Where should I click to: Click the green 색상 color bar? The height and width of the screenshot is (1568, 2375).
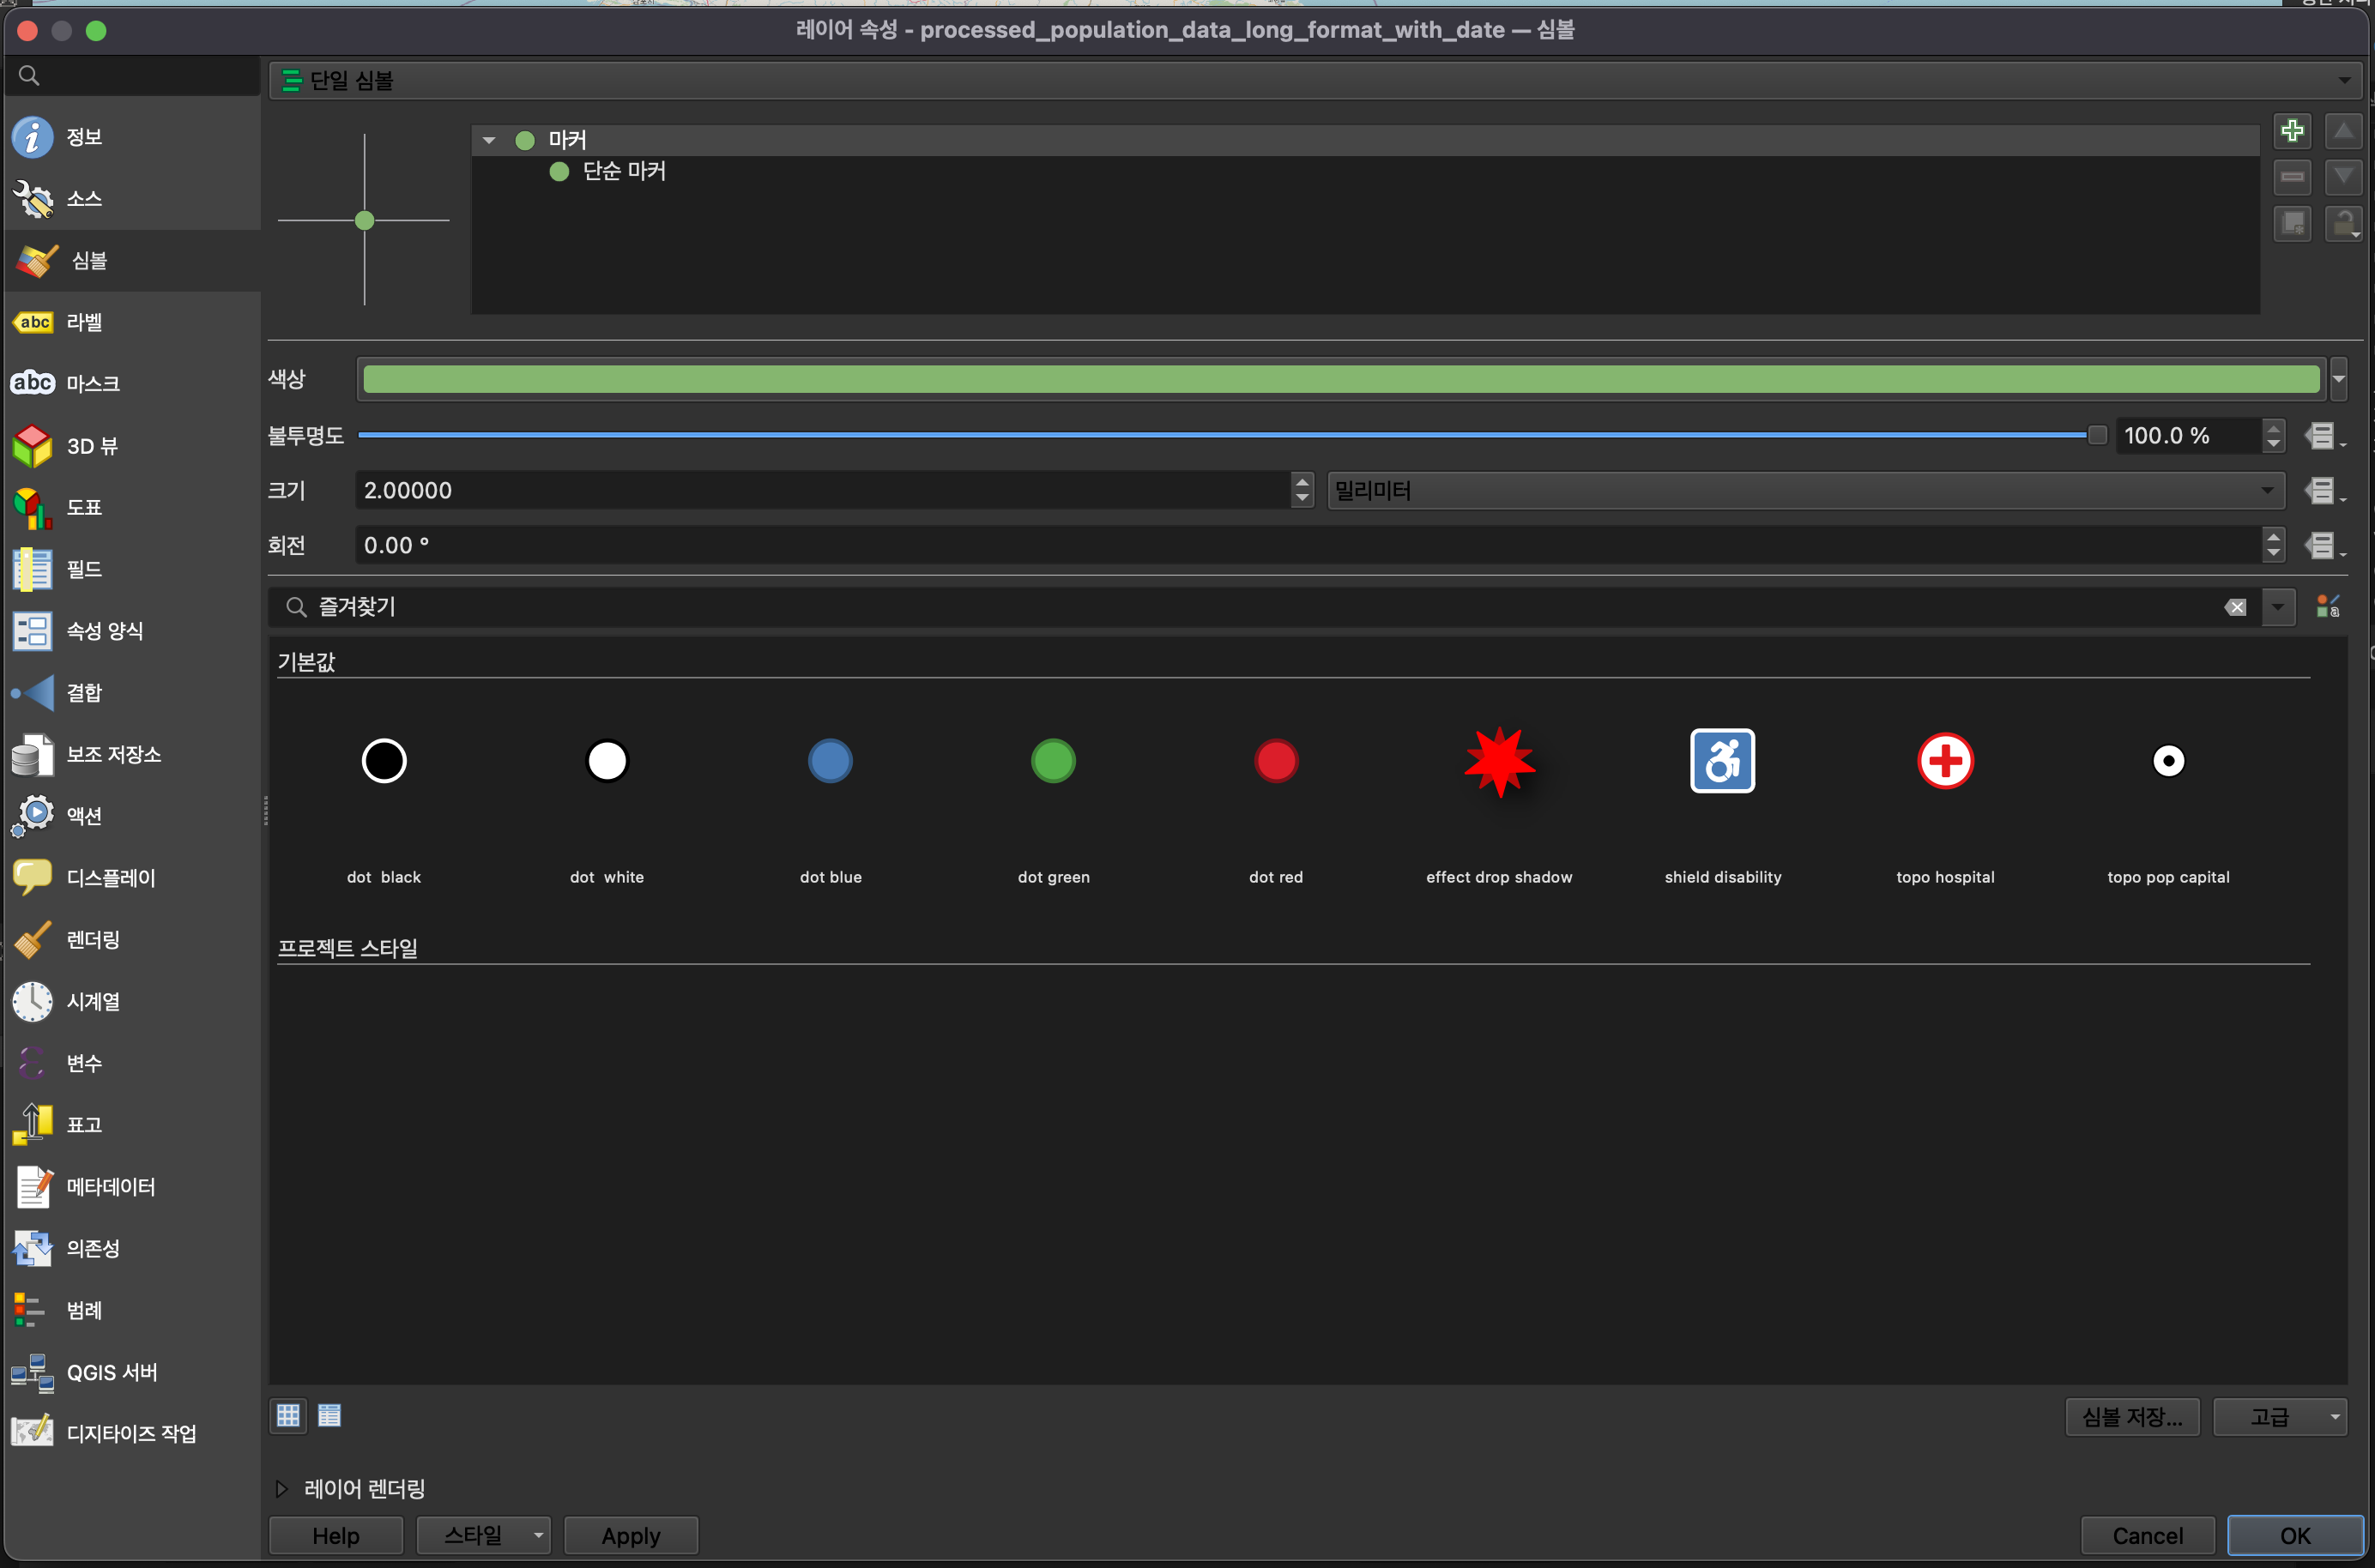(x=1340, y=379)
